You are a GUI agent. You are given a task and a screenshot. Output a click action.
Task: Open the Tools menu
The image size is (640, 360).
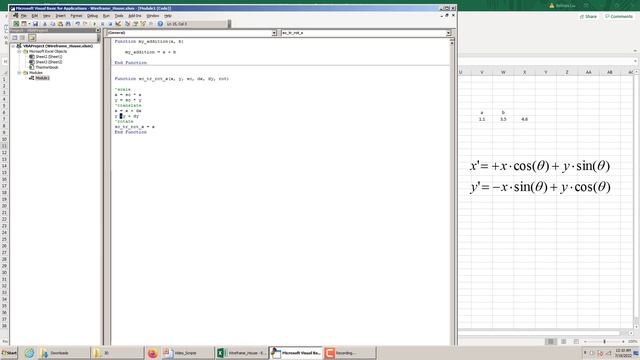(x=119, y=16)
